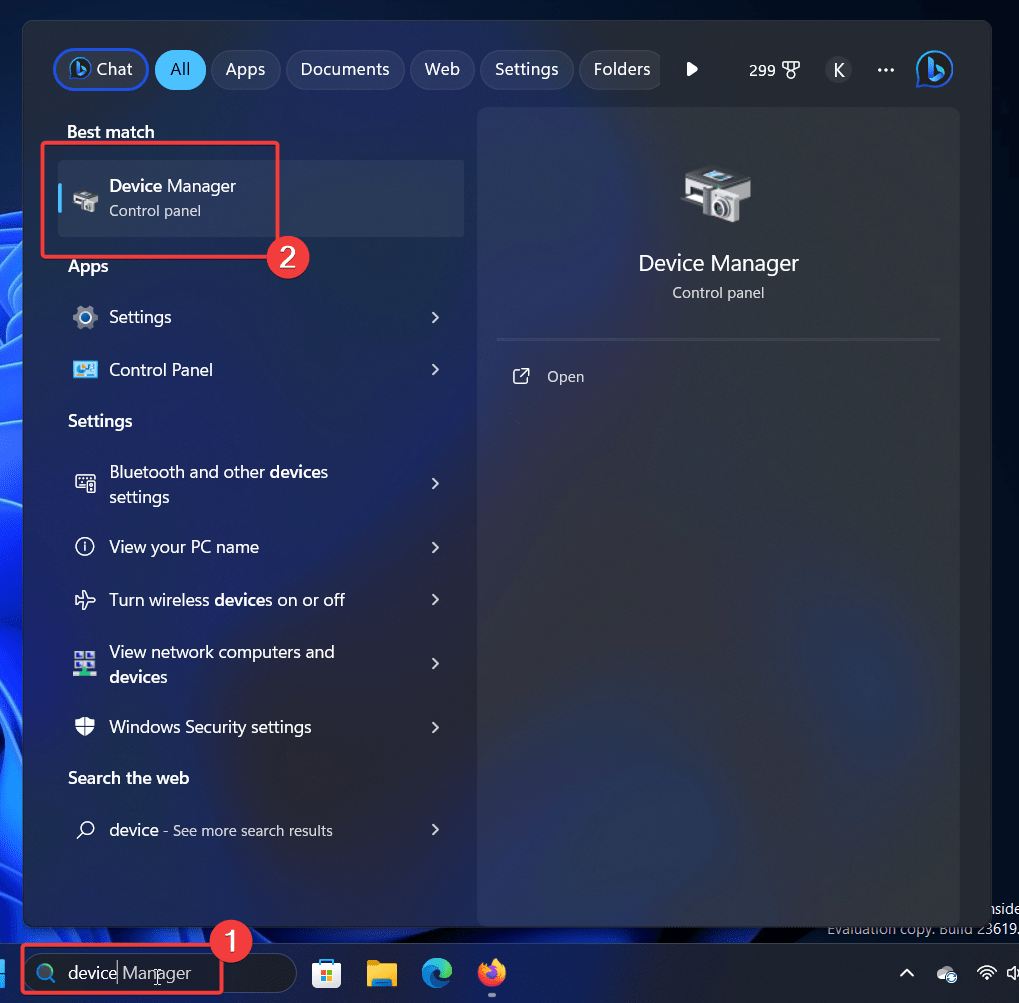Image resolution: width=1019 pixels, height=1003 pixels.
Task: Click the open-external icon beside Open
Action: point(521,376)
